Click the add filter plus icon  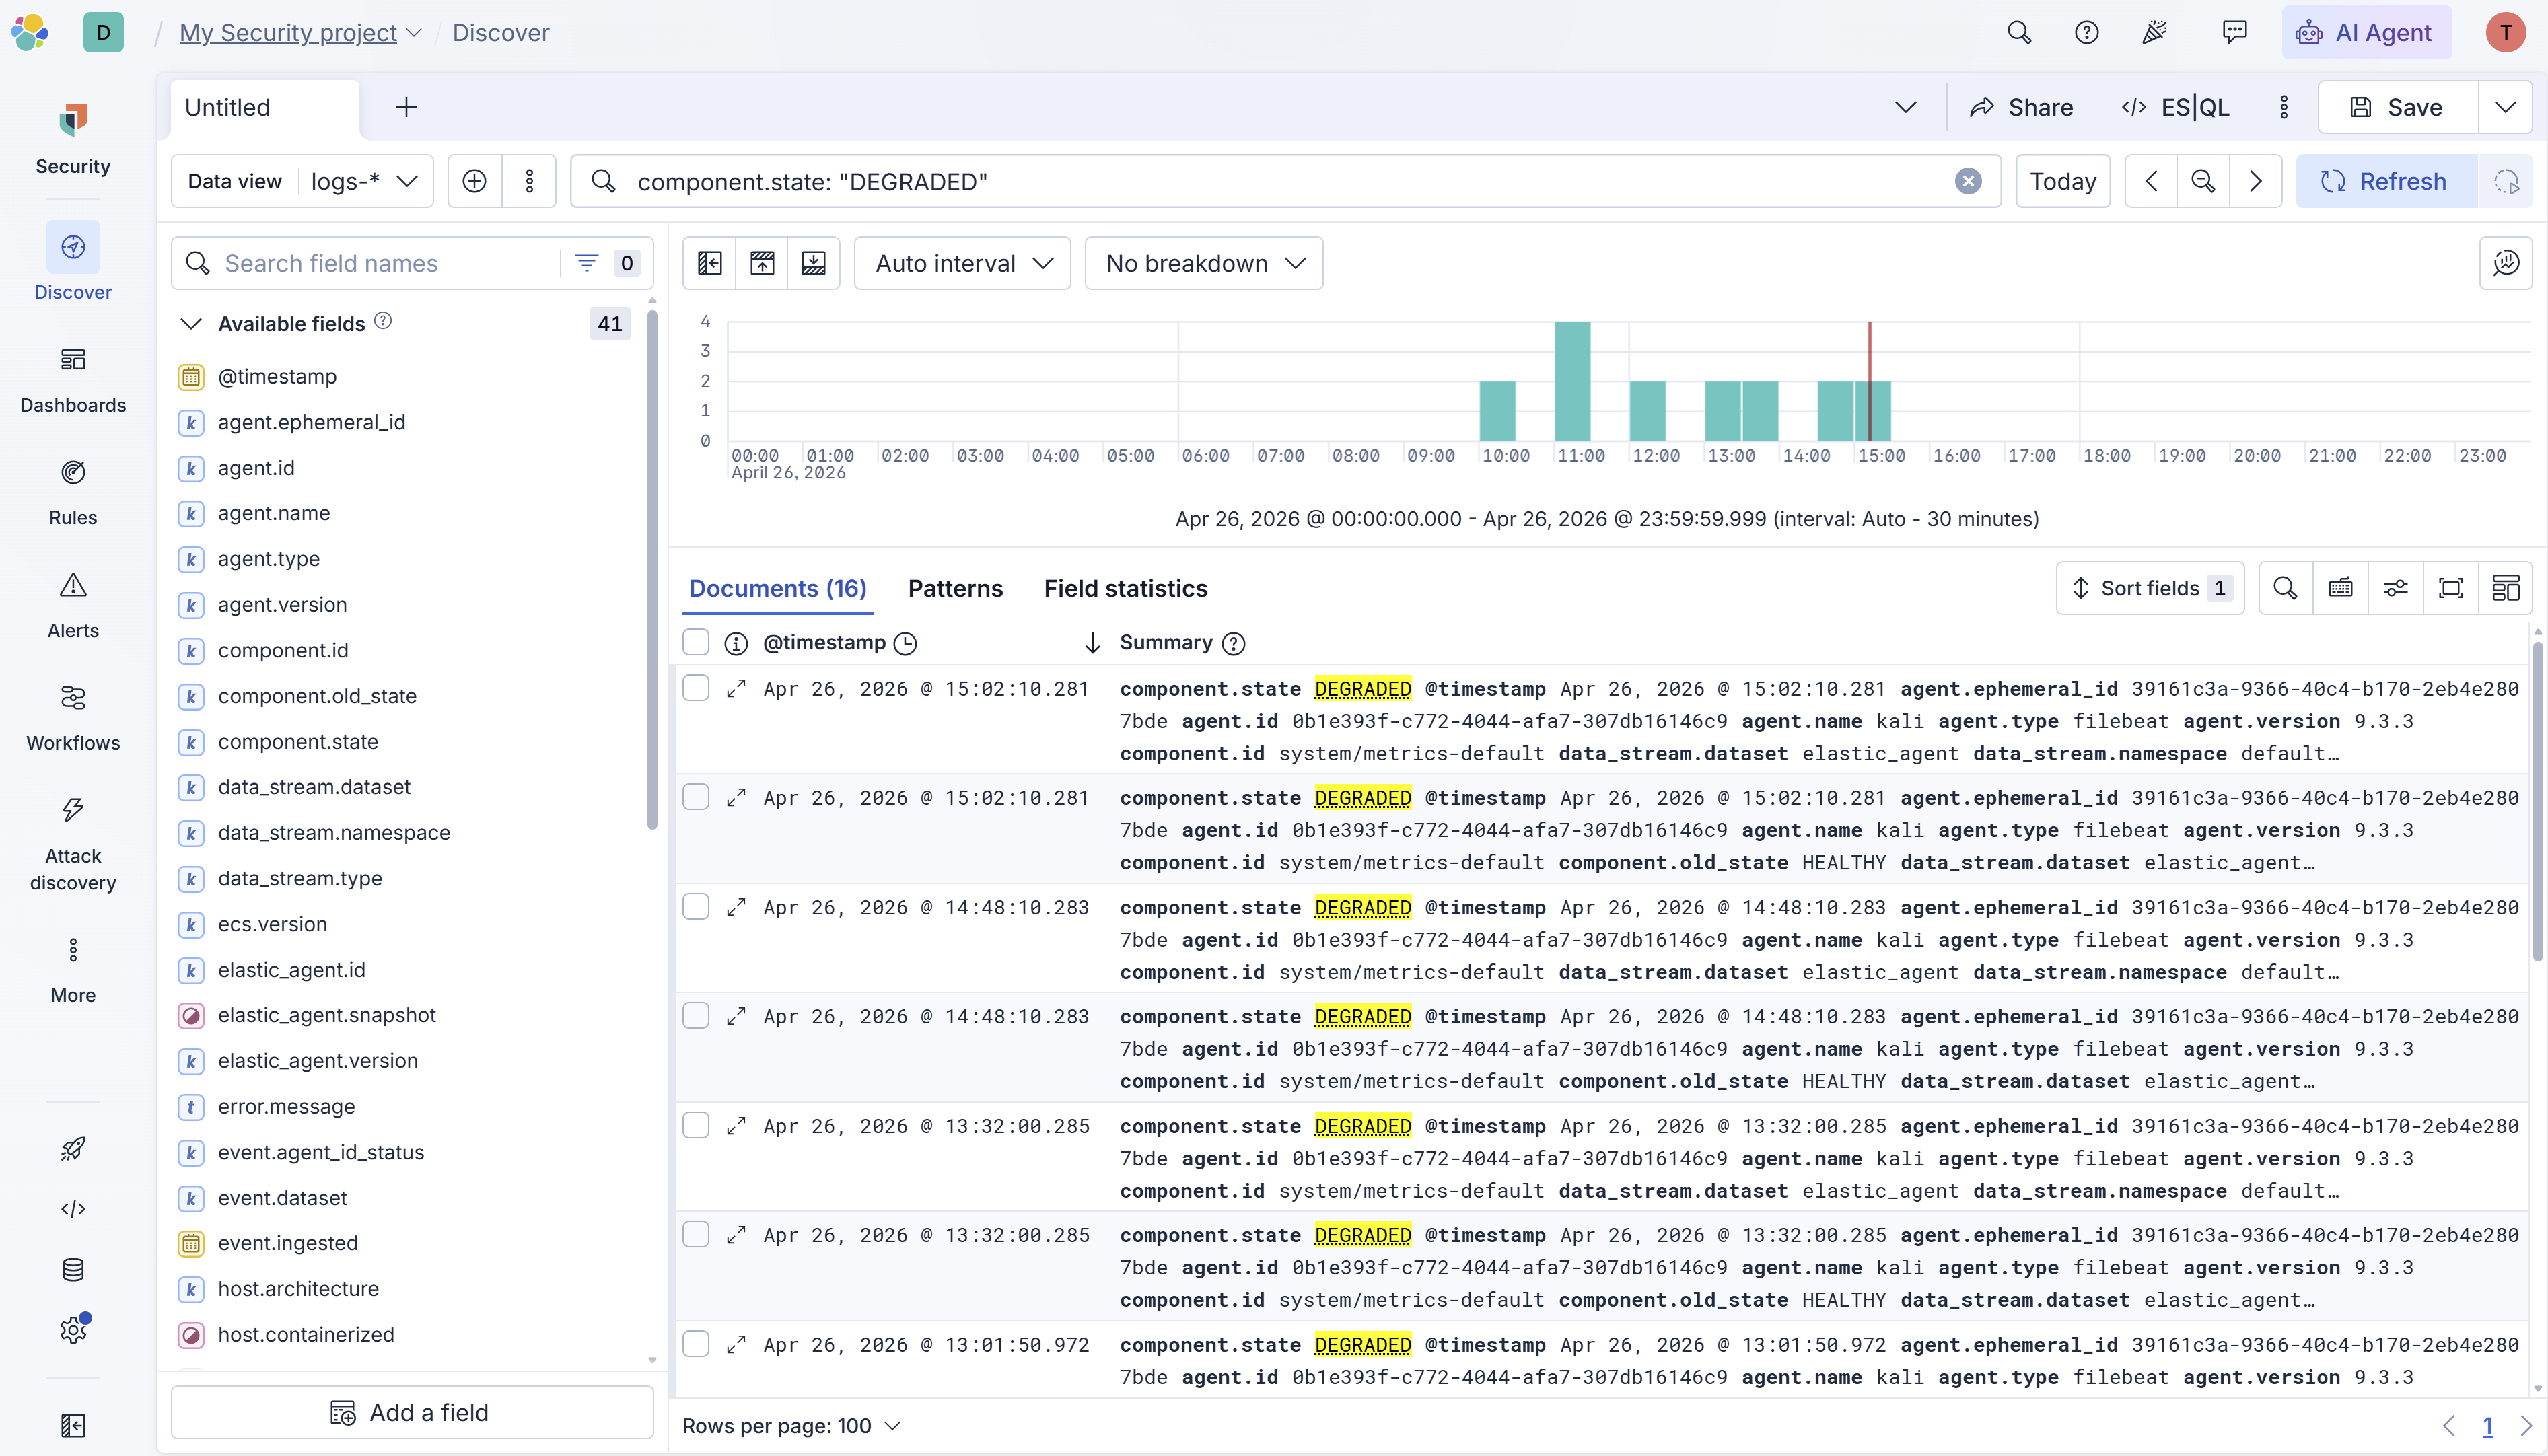tap(474, 181)
